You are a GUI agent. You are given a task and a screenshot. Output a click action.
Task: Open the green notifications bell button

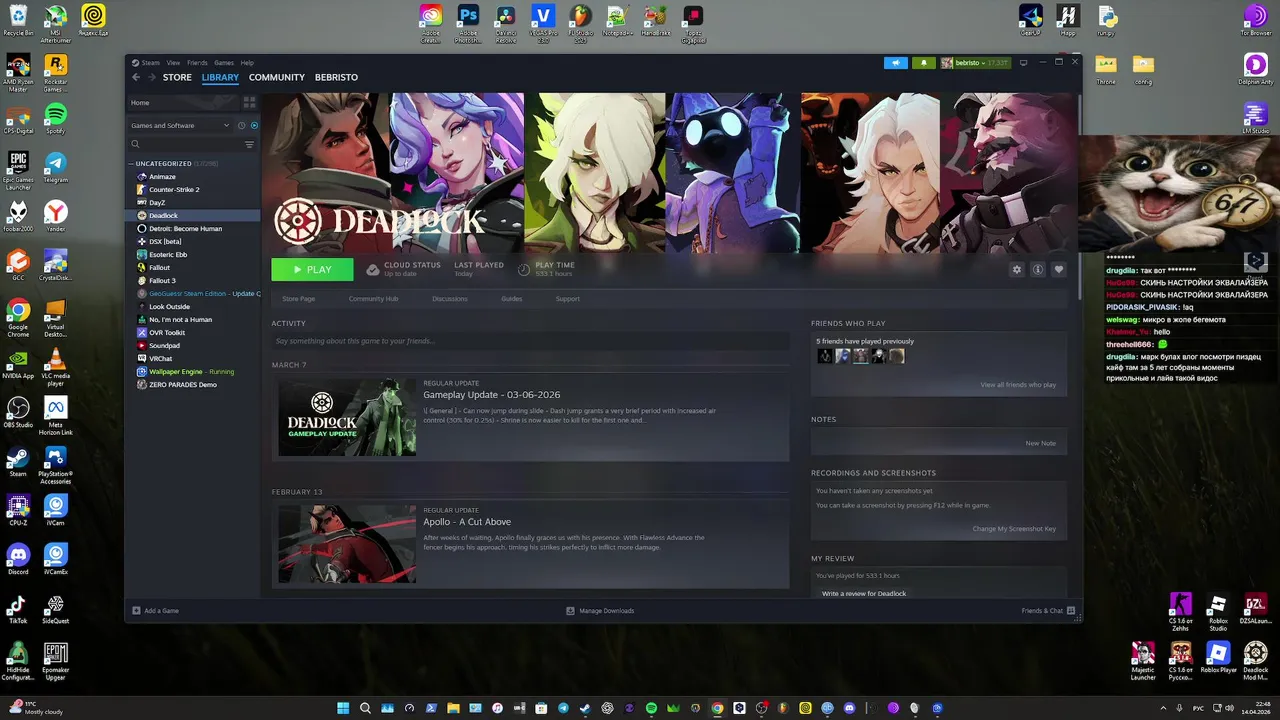pyautogui.click(x=923, y=63)
